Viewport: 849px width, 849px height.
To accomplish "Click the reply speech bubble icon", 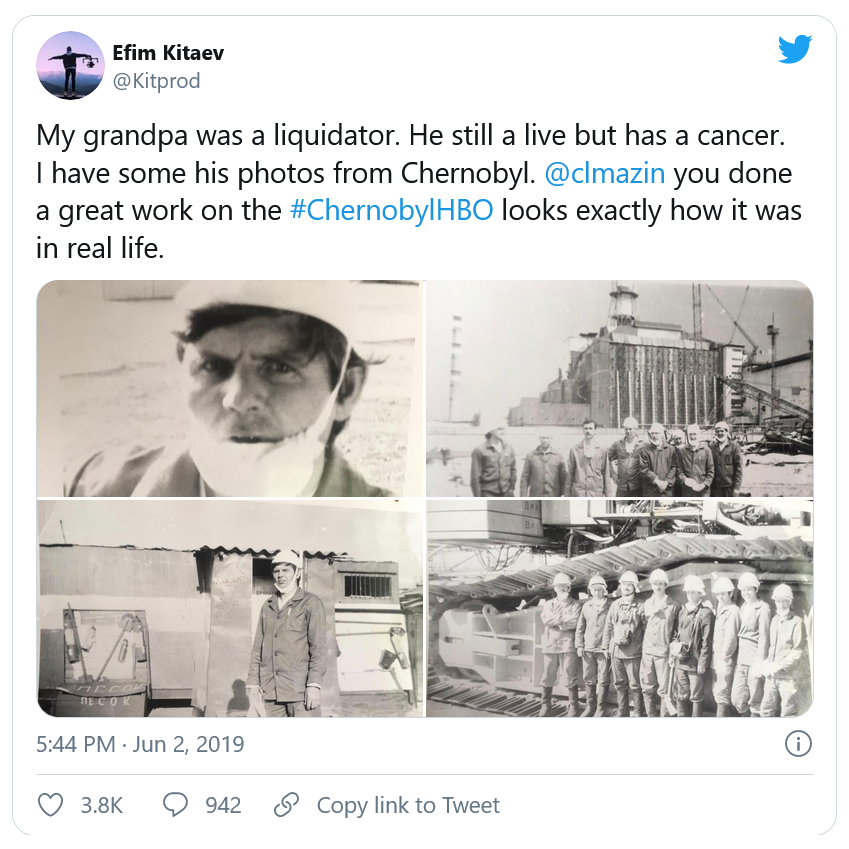I will (x=176, y=804).
